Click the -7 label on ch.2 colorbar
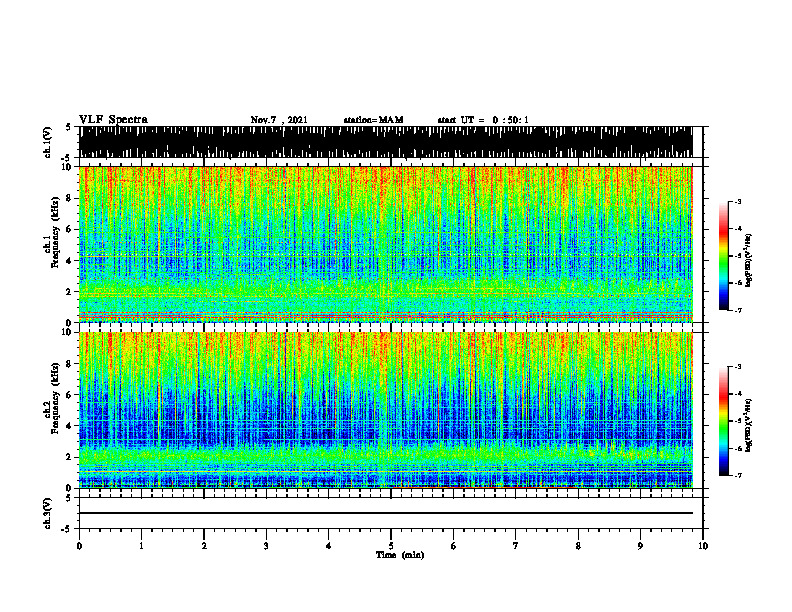 click(738, 475)
